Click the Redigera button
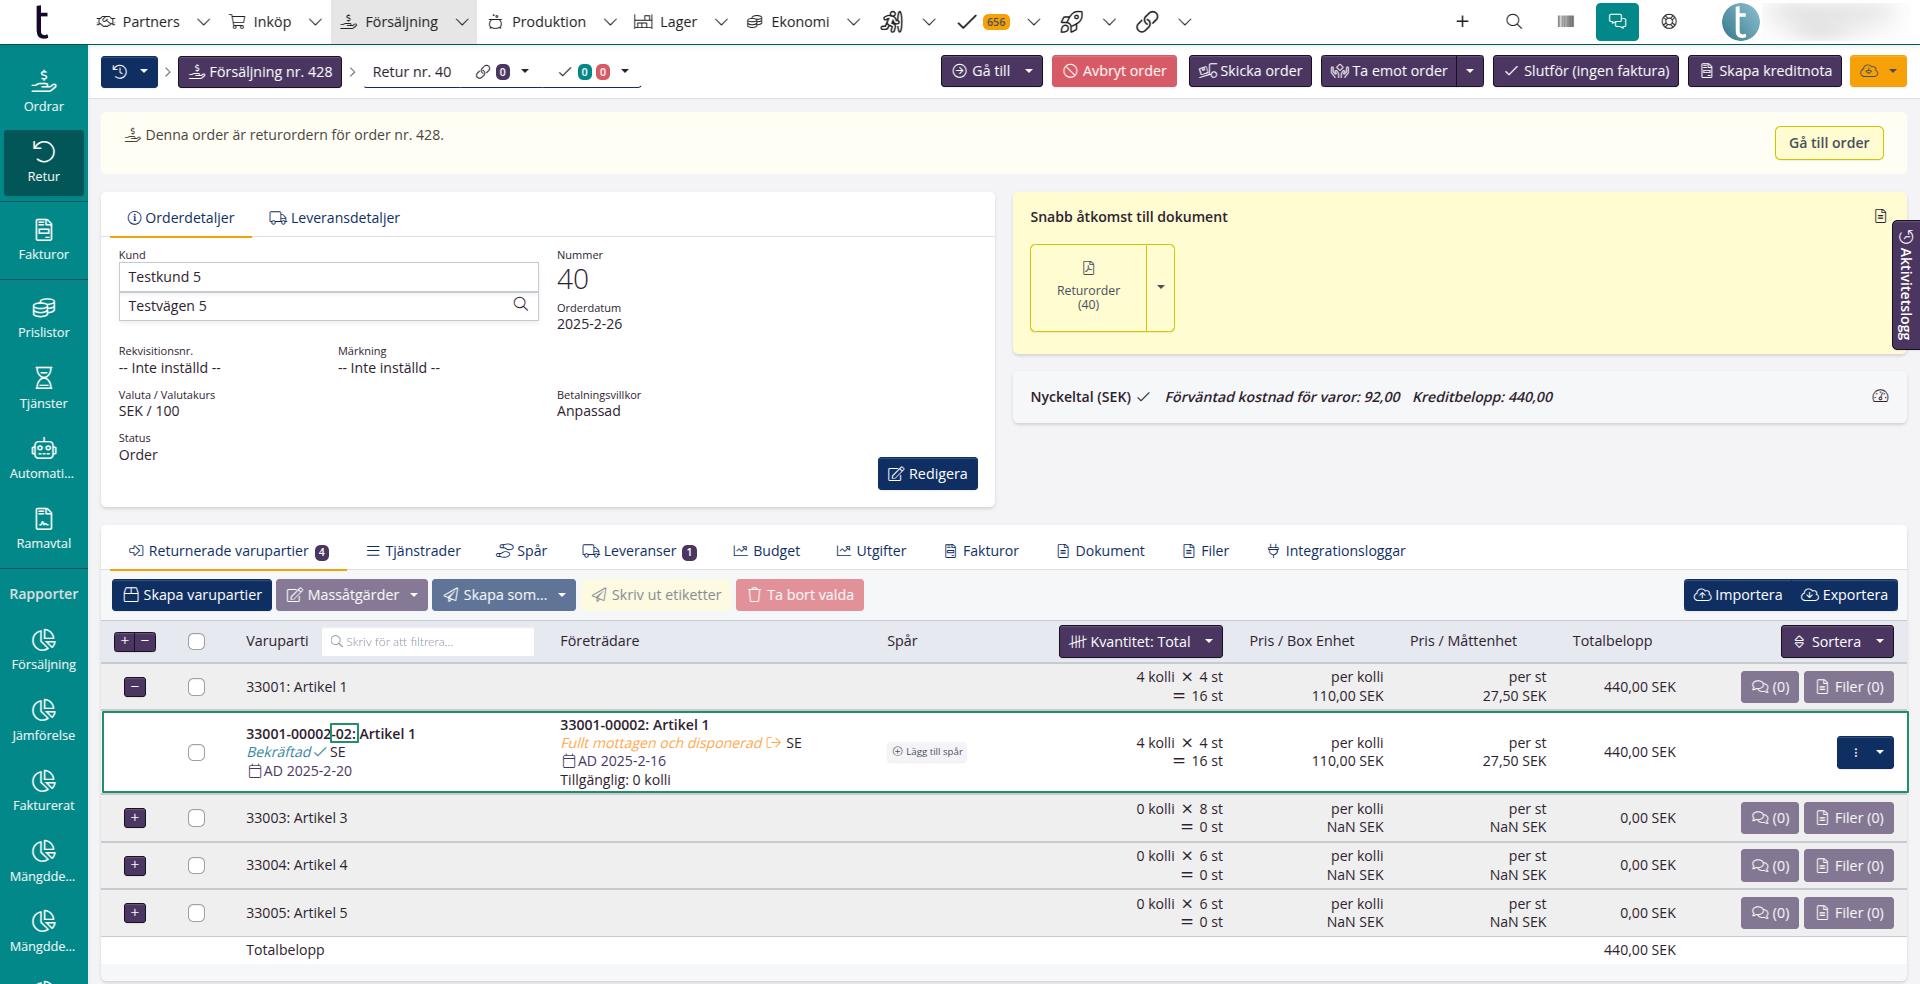The image size is (1920, 984). pos(927,474)
